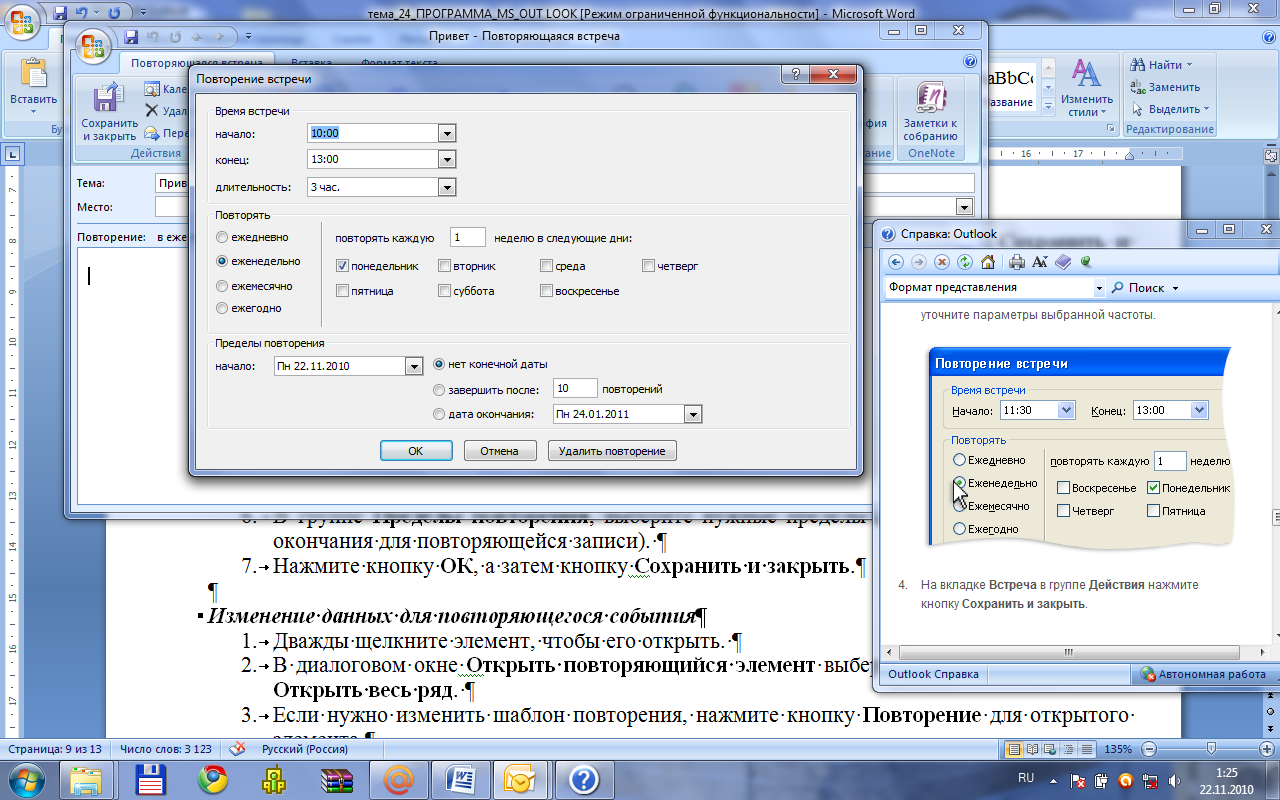Image resolution: width=1280 pixels, height=800 pixels.
Task: Check the Thursday checkbox
Action: click(648, 266)
